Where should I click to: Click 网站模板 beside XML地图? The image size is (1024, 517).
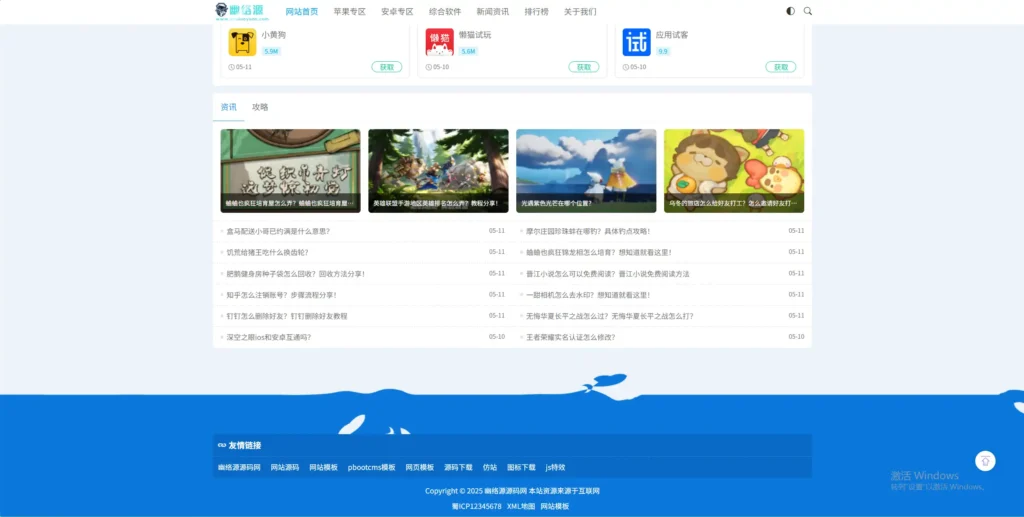coord(554,507)
